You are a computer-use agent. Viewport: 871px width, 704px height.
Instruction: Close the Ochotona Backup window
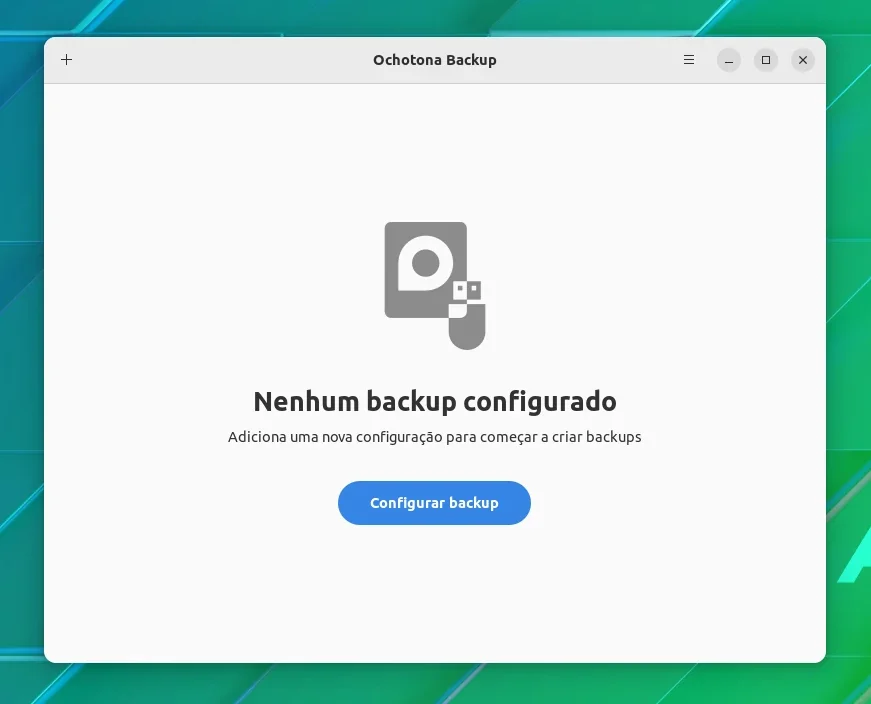click(x=803, y=60)
